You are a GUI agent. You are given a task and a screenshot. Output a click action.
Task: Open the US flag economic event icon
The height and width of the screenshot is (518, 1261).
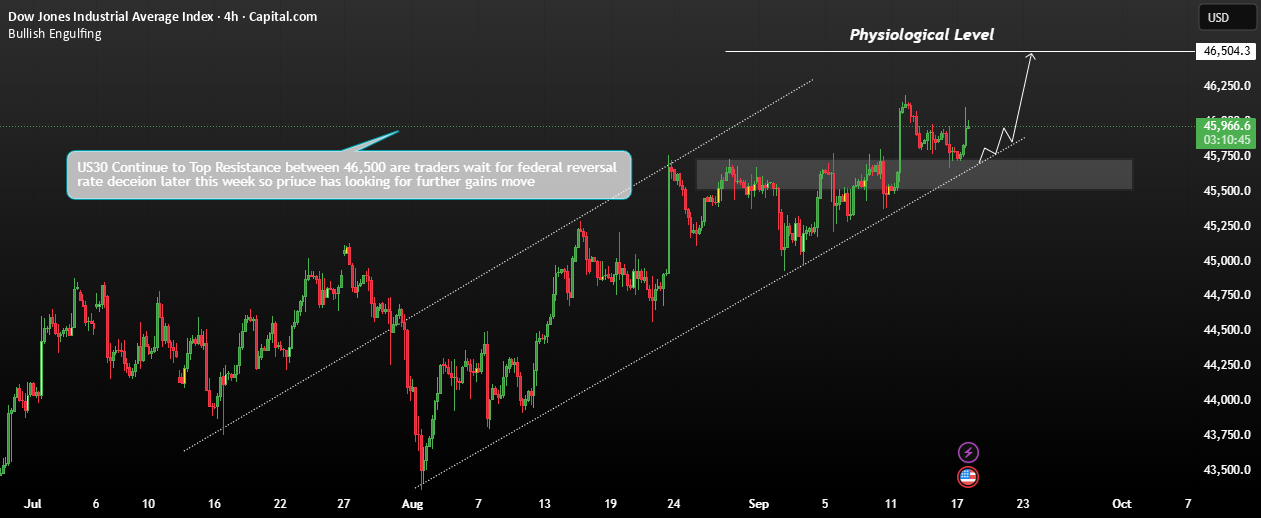(967, 477)
